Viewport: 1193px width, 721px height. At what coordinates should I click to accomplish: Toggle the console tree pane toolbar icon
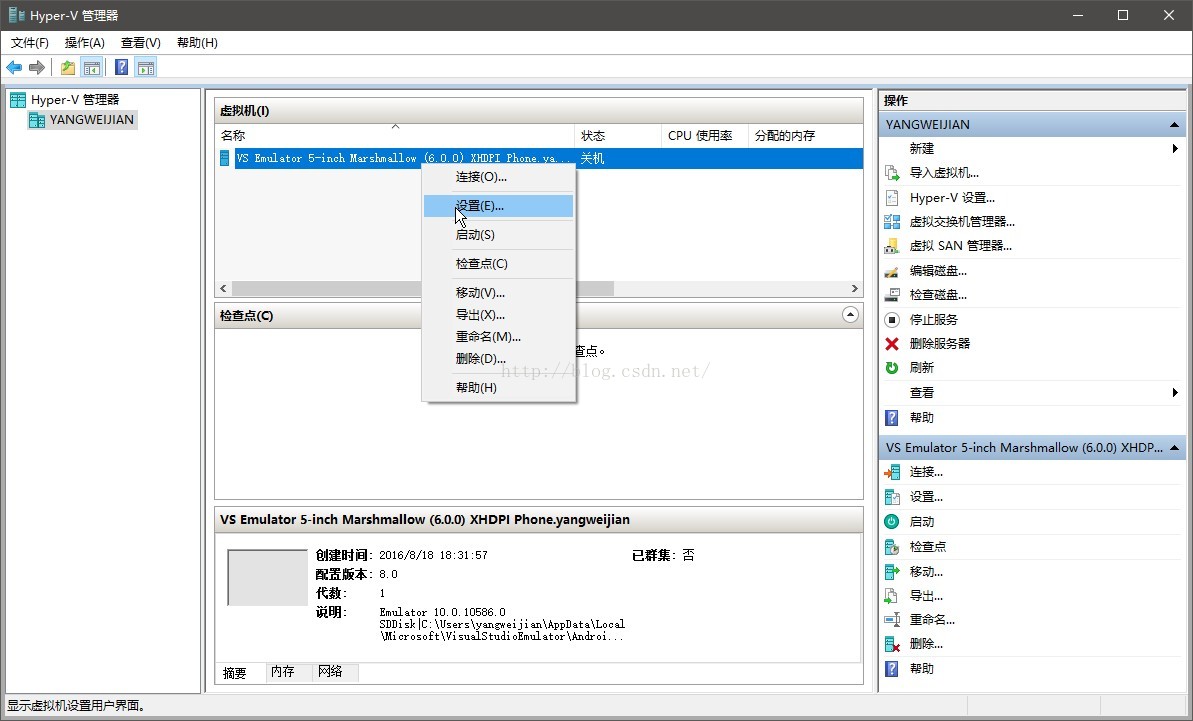pos(92,68)
